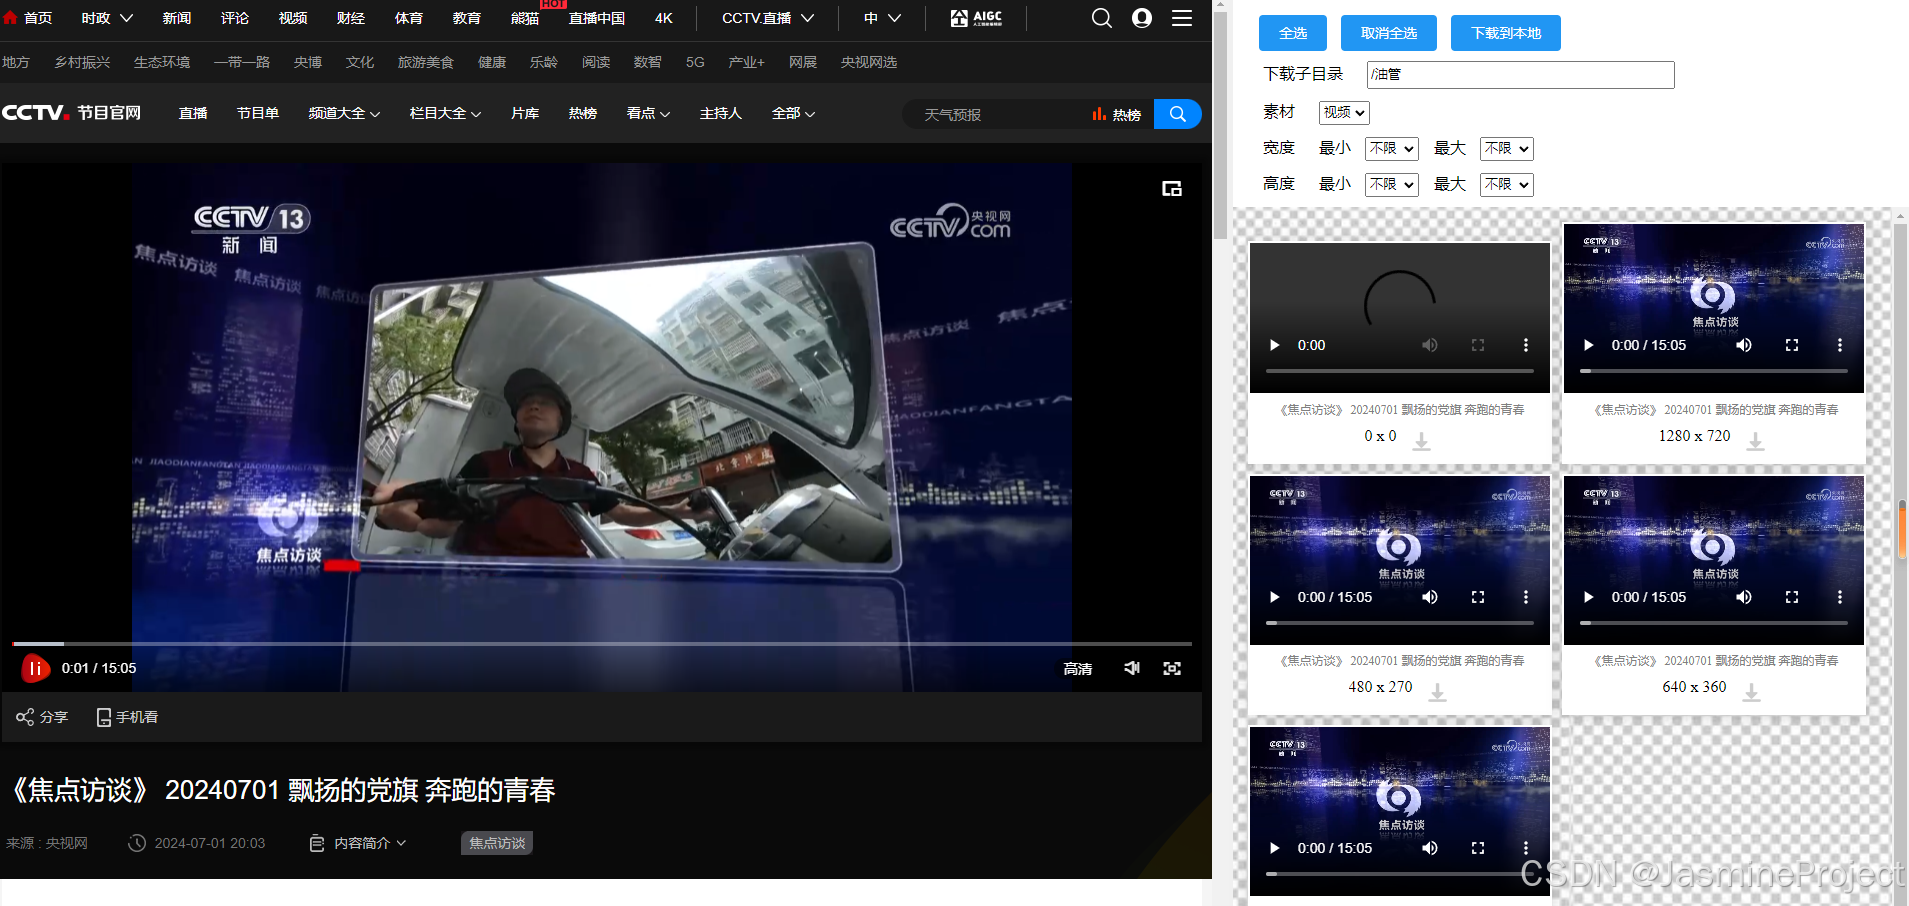Click the 取消全选 button
The width and height of the screenshot is (1909, 906).
point(1389,33)
